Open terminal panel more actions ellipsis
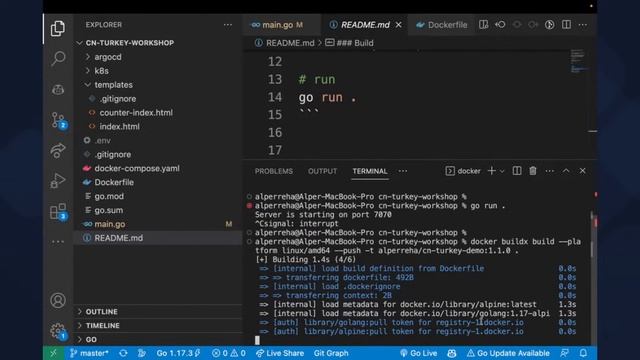640x360 pixels. (x=550, y=171)
